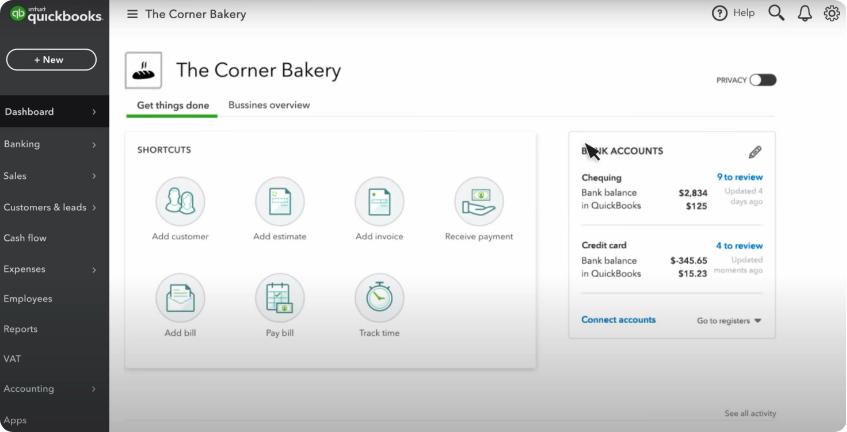Image resolution: width=847 pixels, height=432 pixels.
Task: Click the Track time stopwatch icon
Action: tap(379, 298)
